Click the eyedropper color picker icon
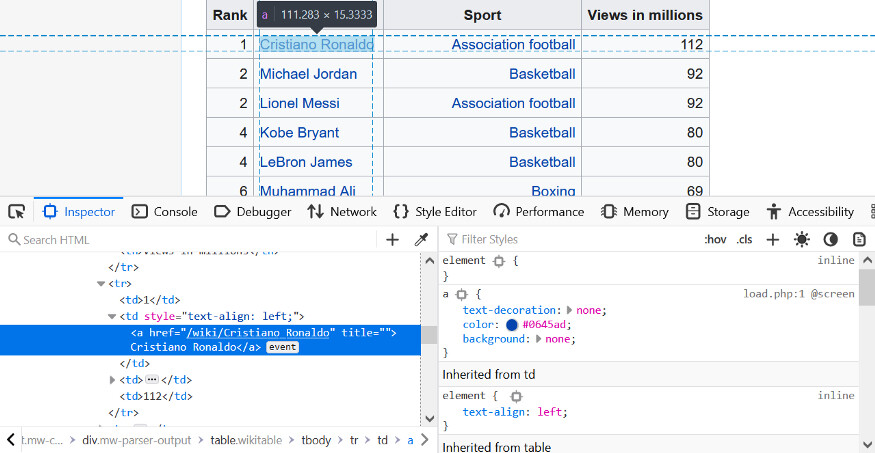This screenshot has width=875, height=453. [421, 239]
